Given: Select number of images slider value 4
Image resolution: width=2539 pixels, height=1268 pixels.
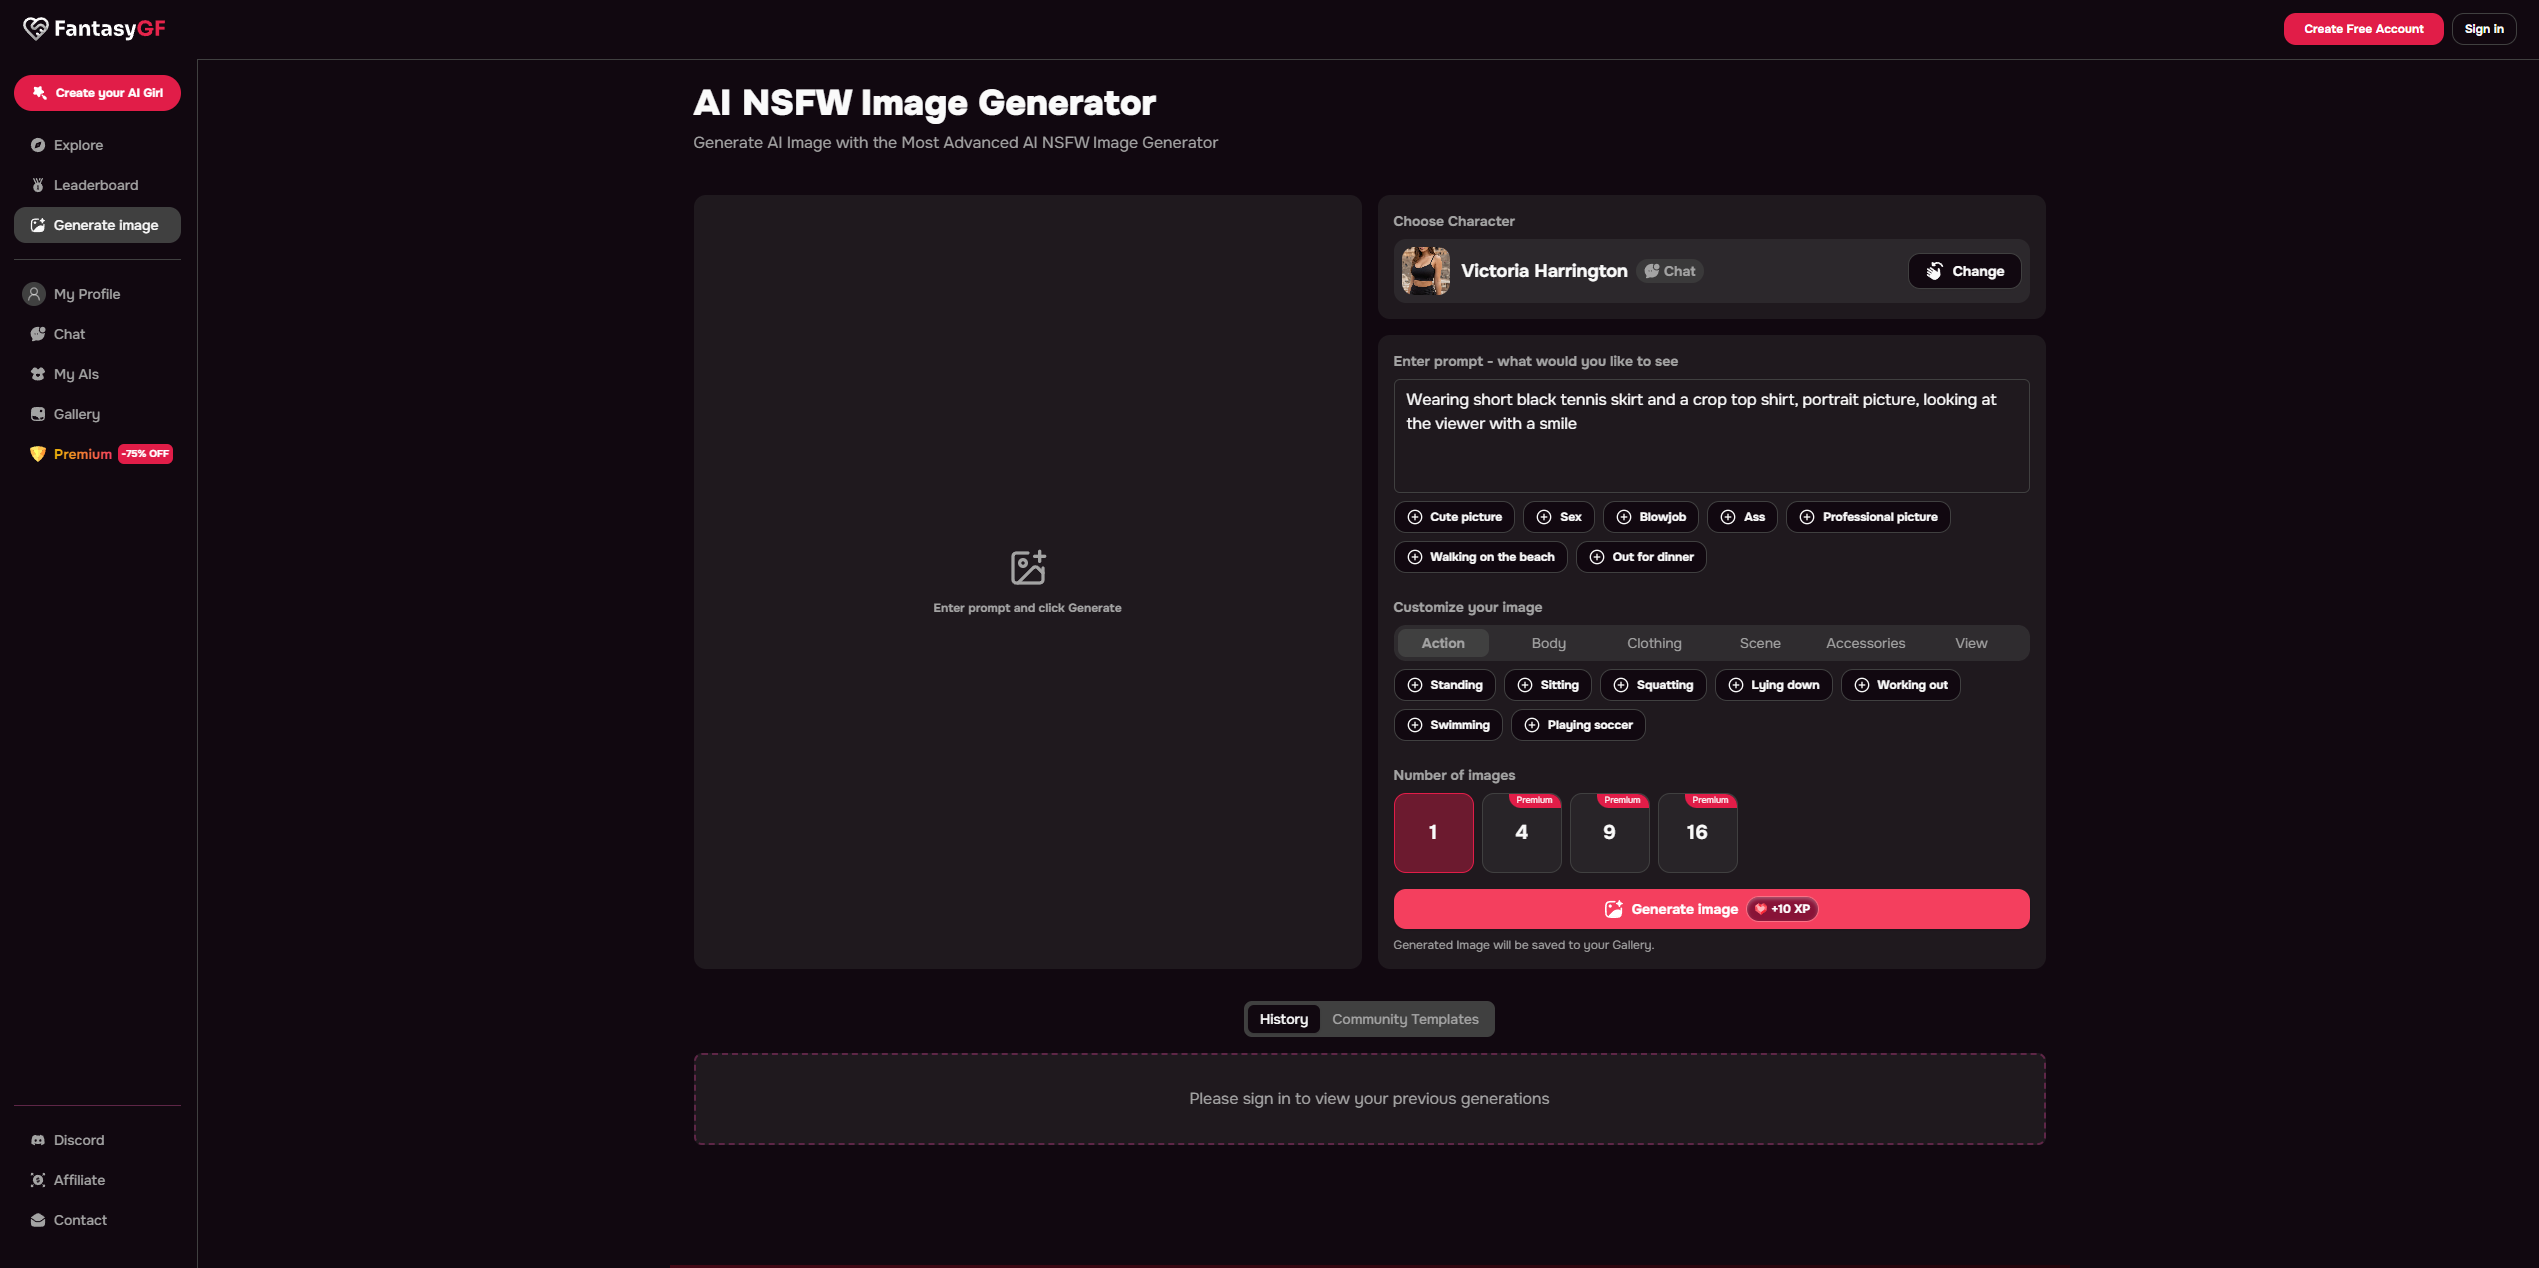Looking at the screenshot, I should click(x=1520, y=831).
